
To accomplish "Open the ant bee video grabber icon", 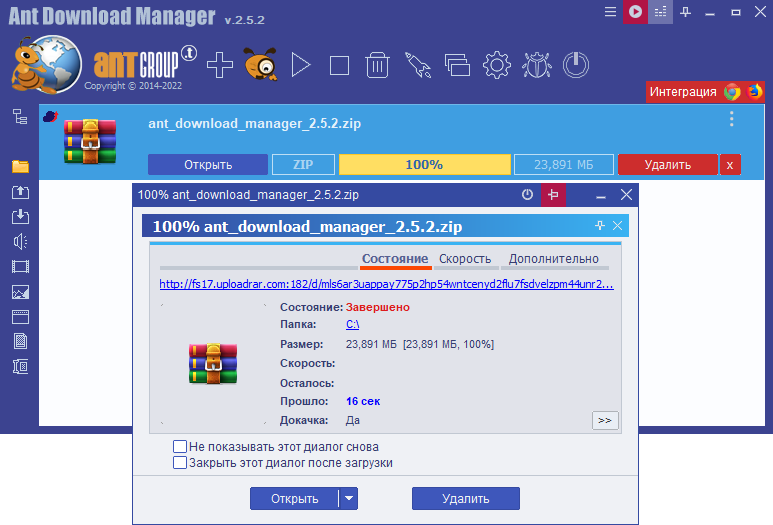I will pos(260,64).
